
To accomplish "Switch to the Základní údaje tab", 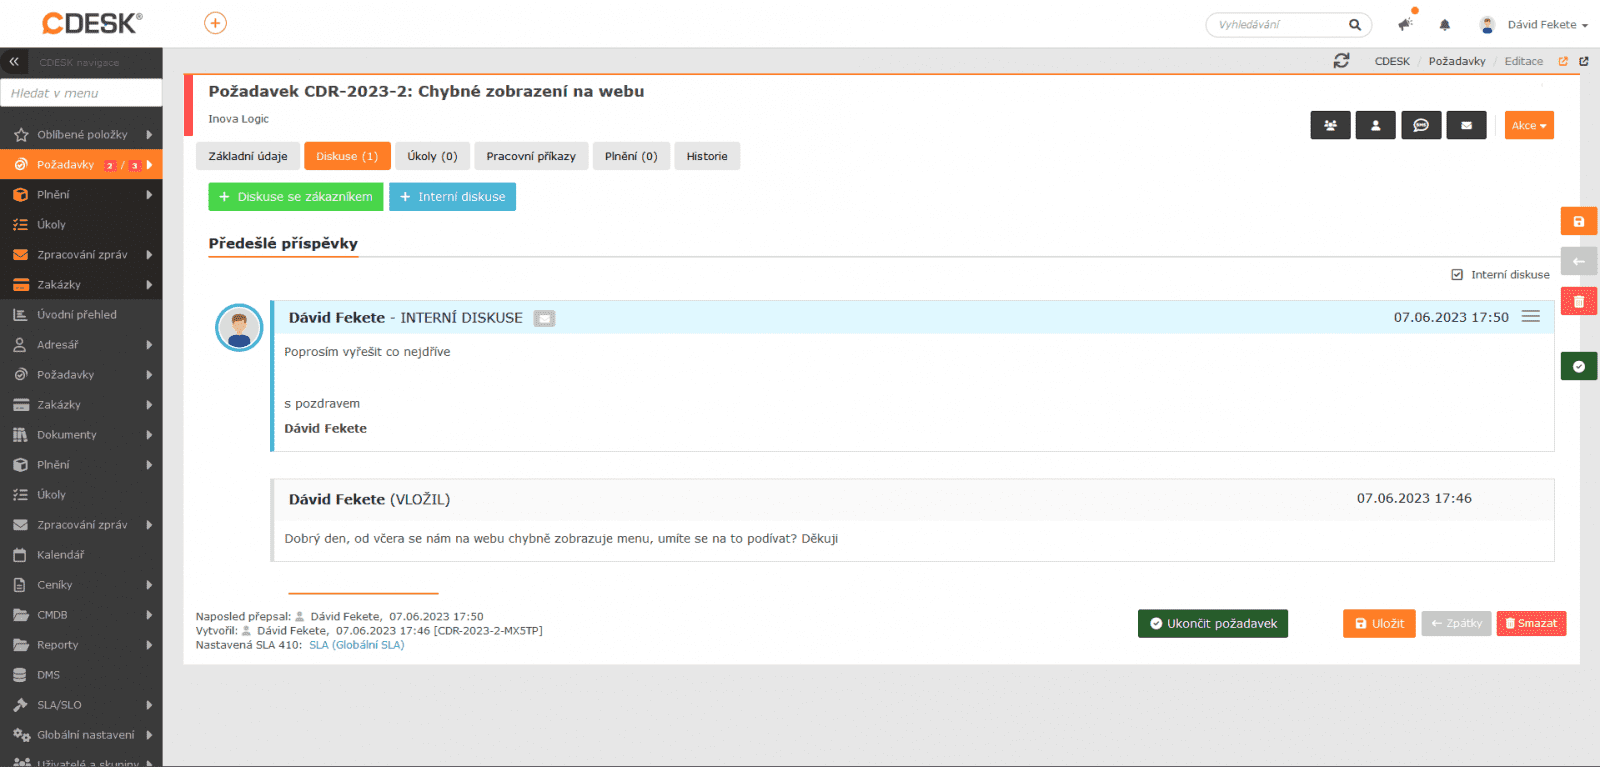I will (x=248, y=156).
